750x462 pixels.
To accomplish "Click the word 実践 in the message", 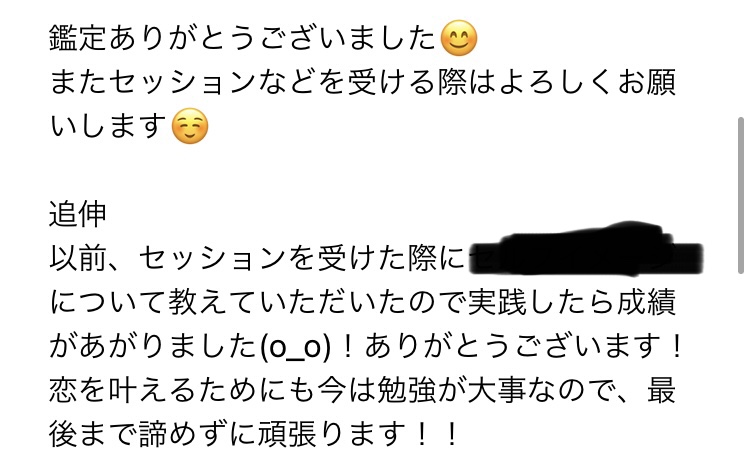I will 497,303.
